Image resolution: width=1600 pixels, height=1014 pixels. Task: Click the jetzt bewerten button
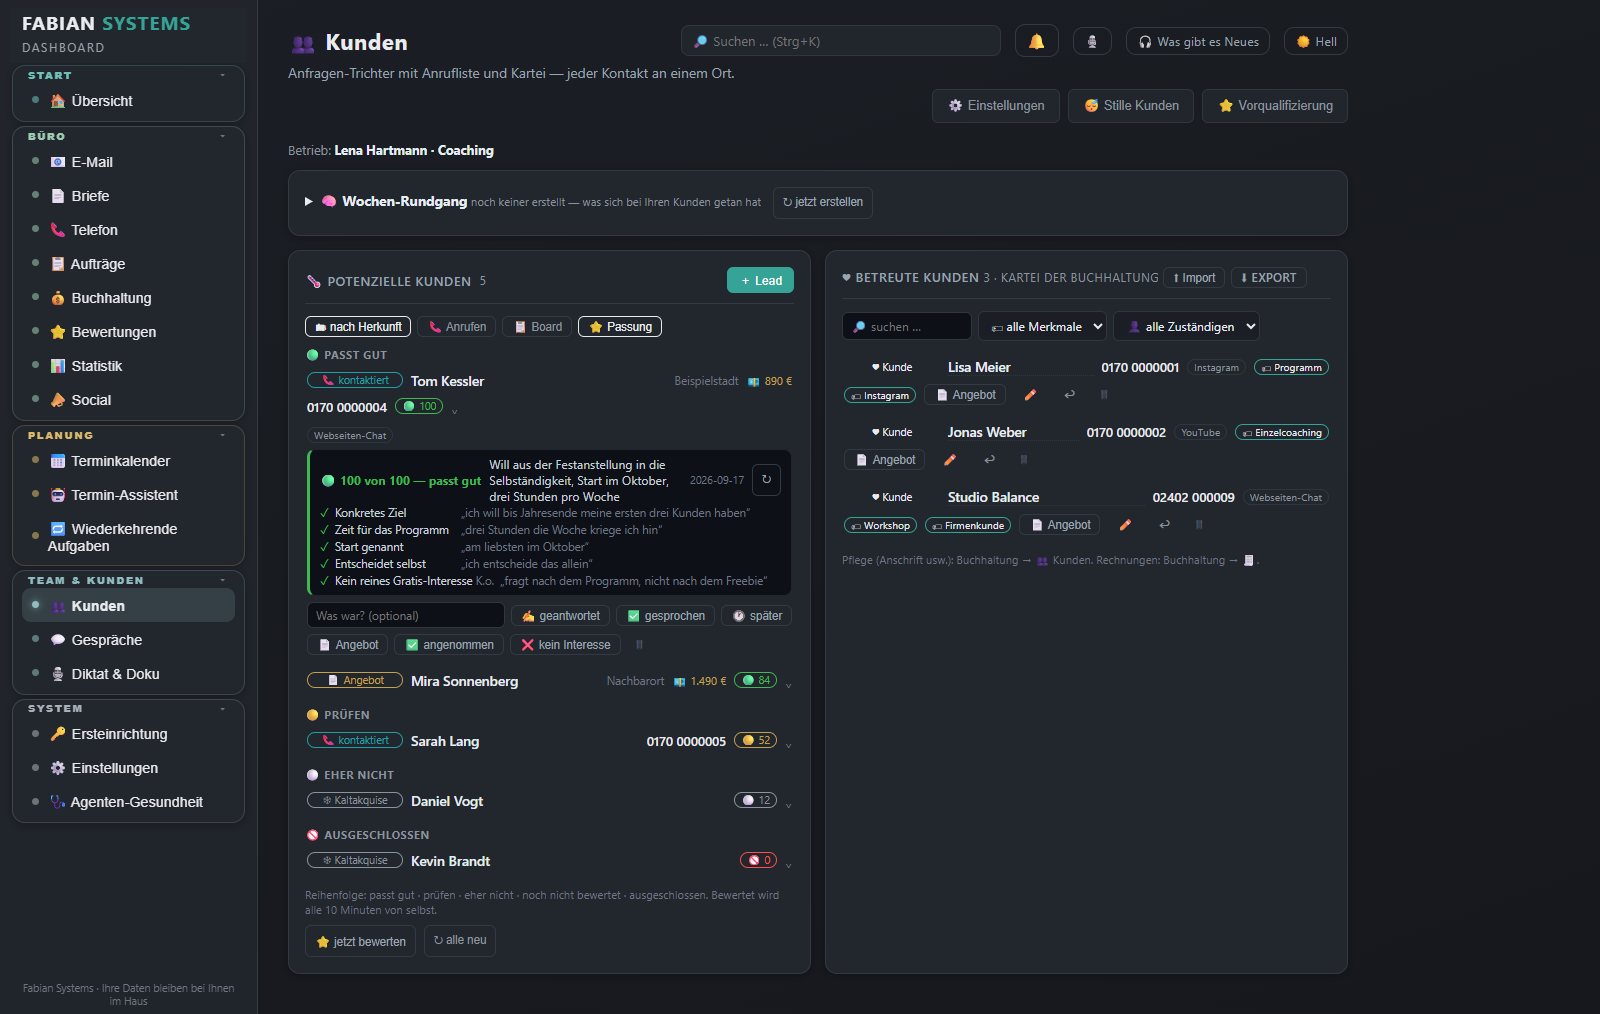click(360, 941)
